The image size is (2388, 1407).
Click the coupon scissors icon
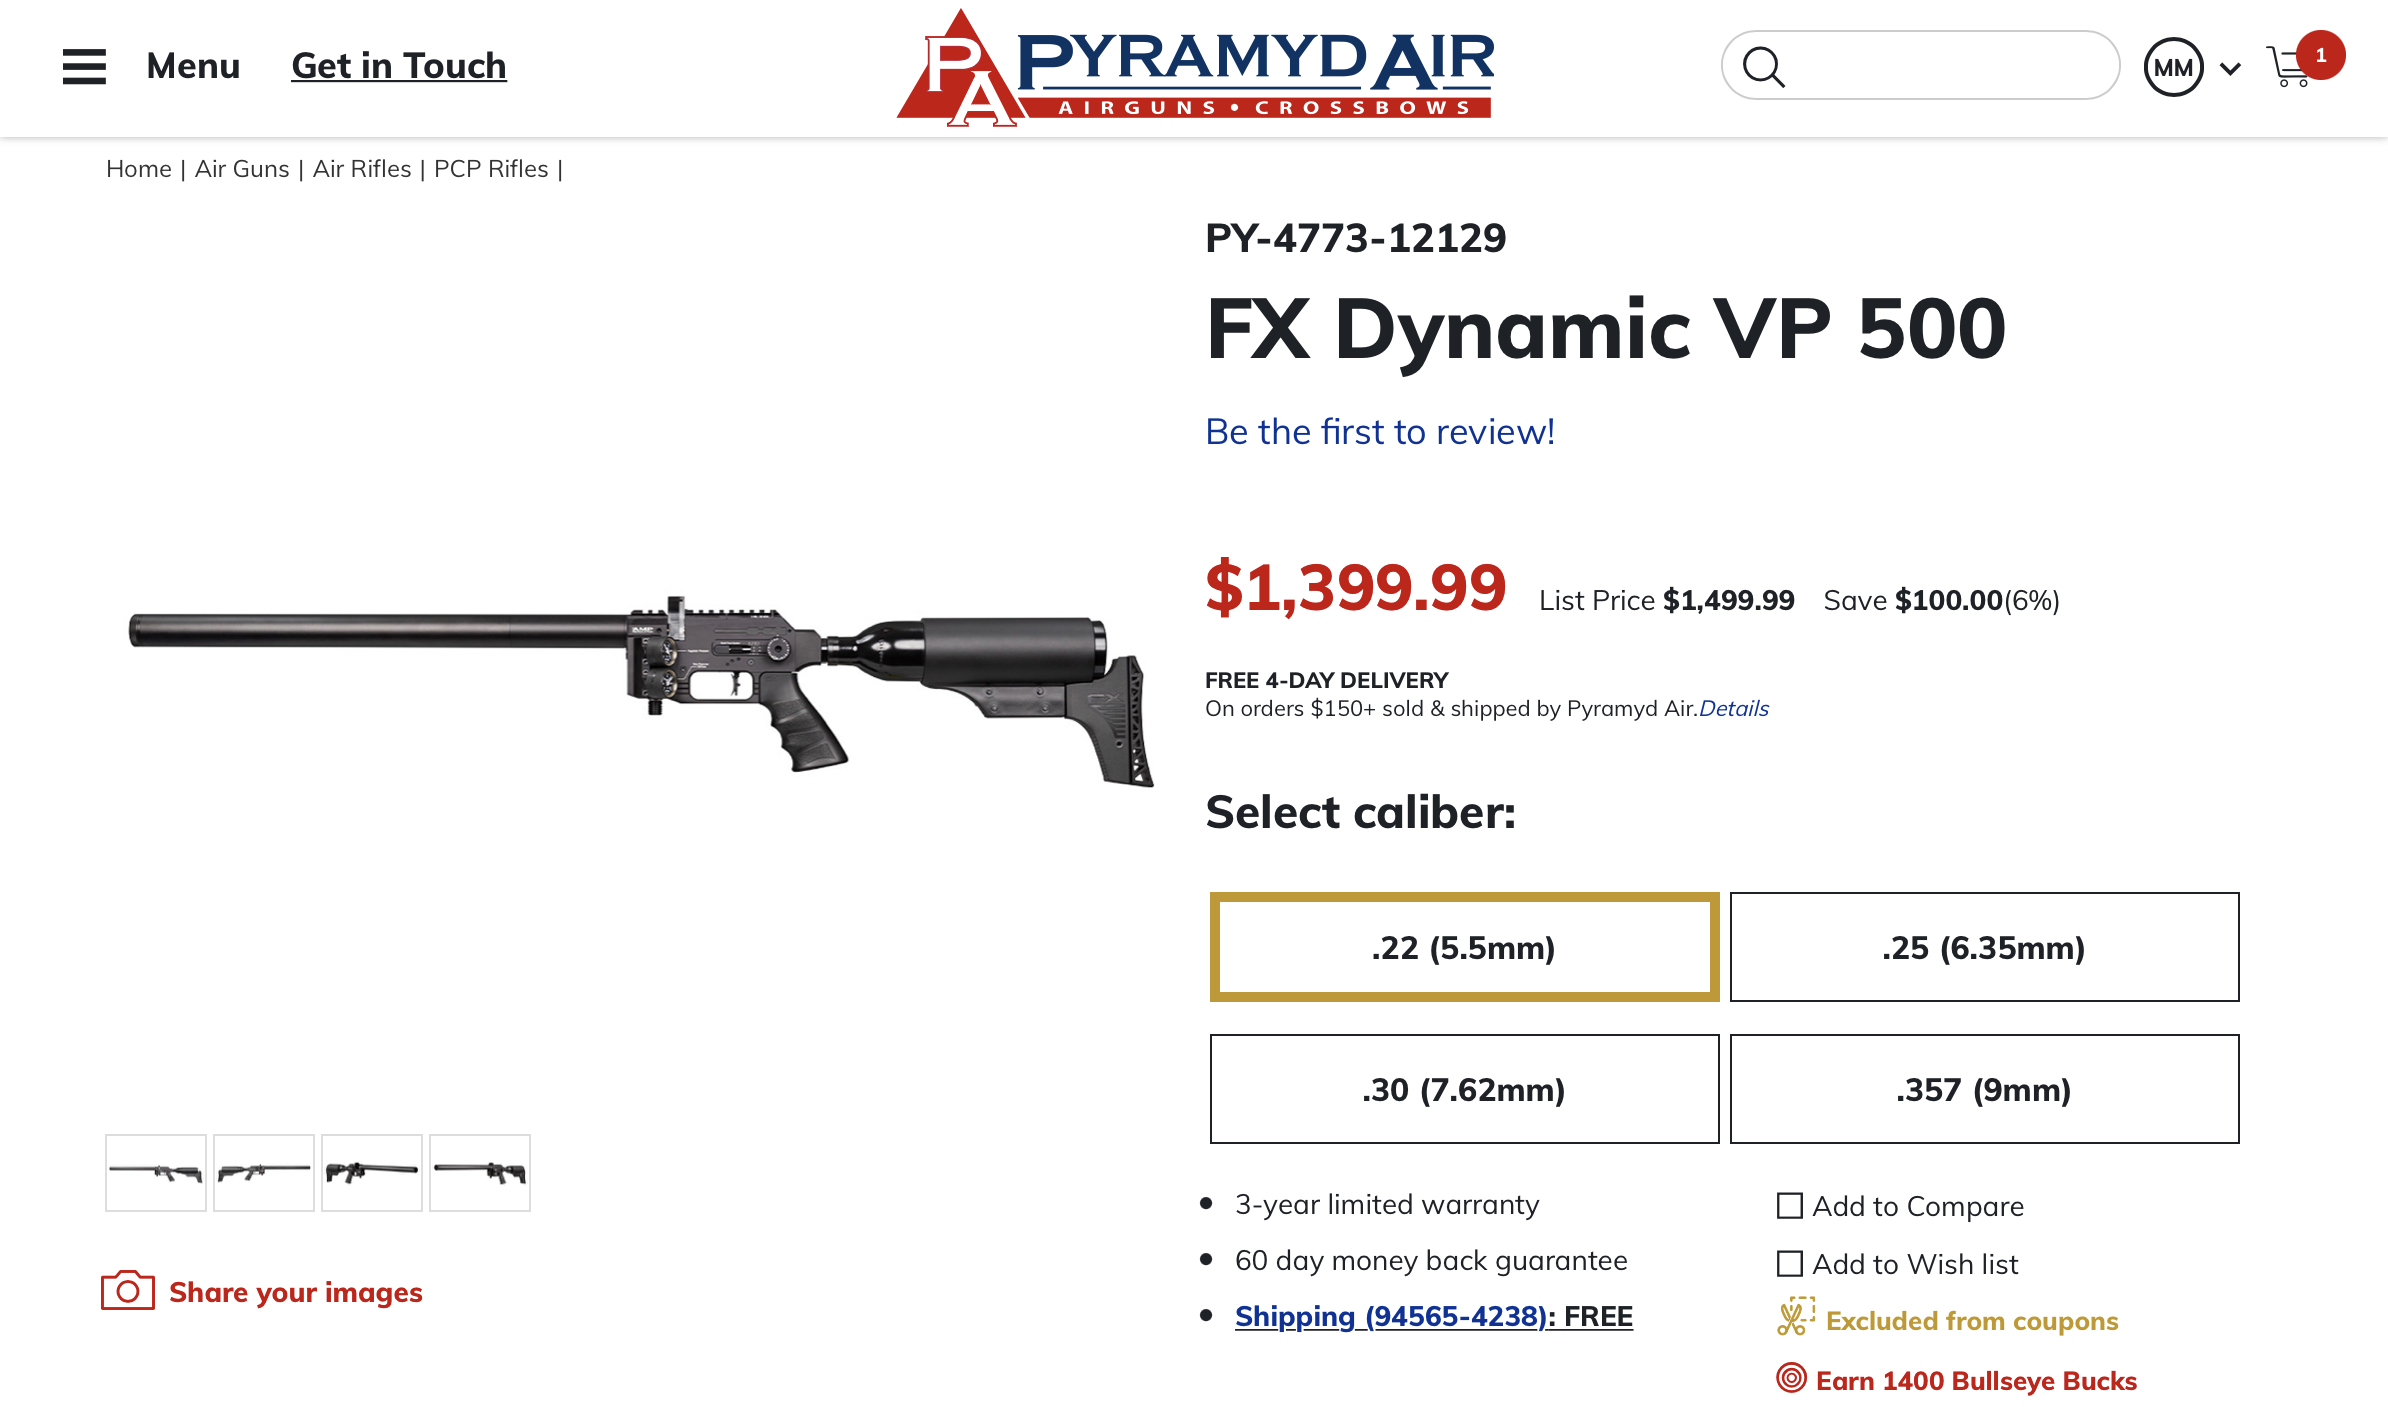pos(1796,1317)
